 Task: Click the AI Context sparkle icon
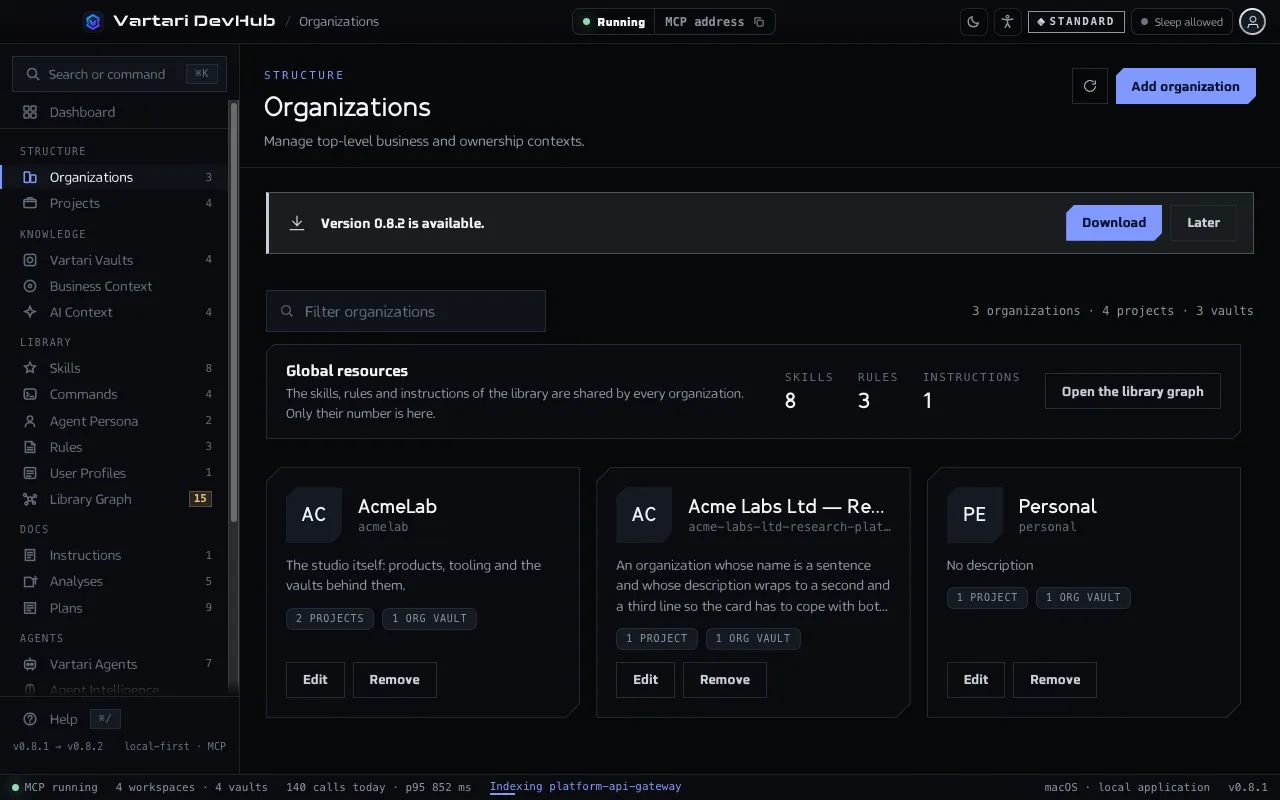click(30, 312)
